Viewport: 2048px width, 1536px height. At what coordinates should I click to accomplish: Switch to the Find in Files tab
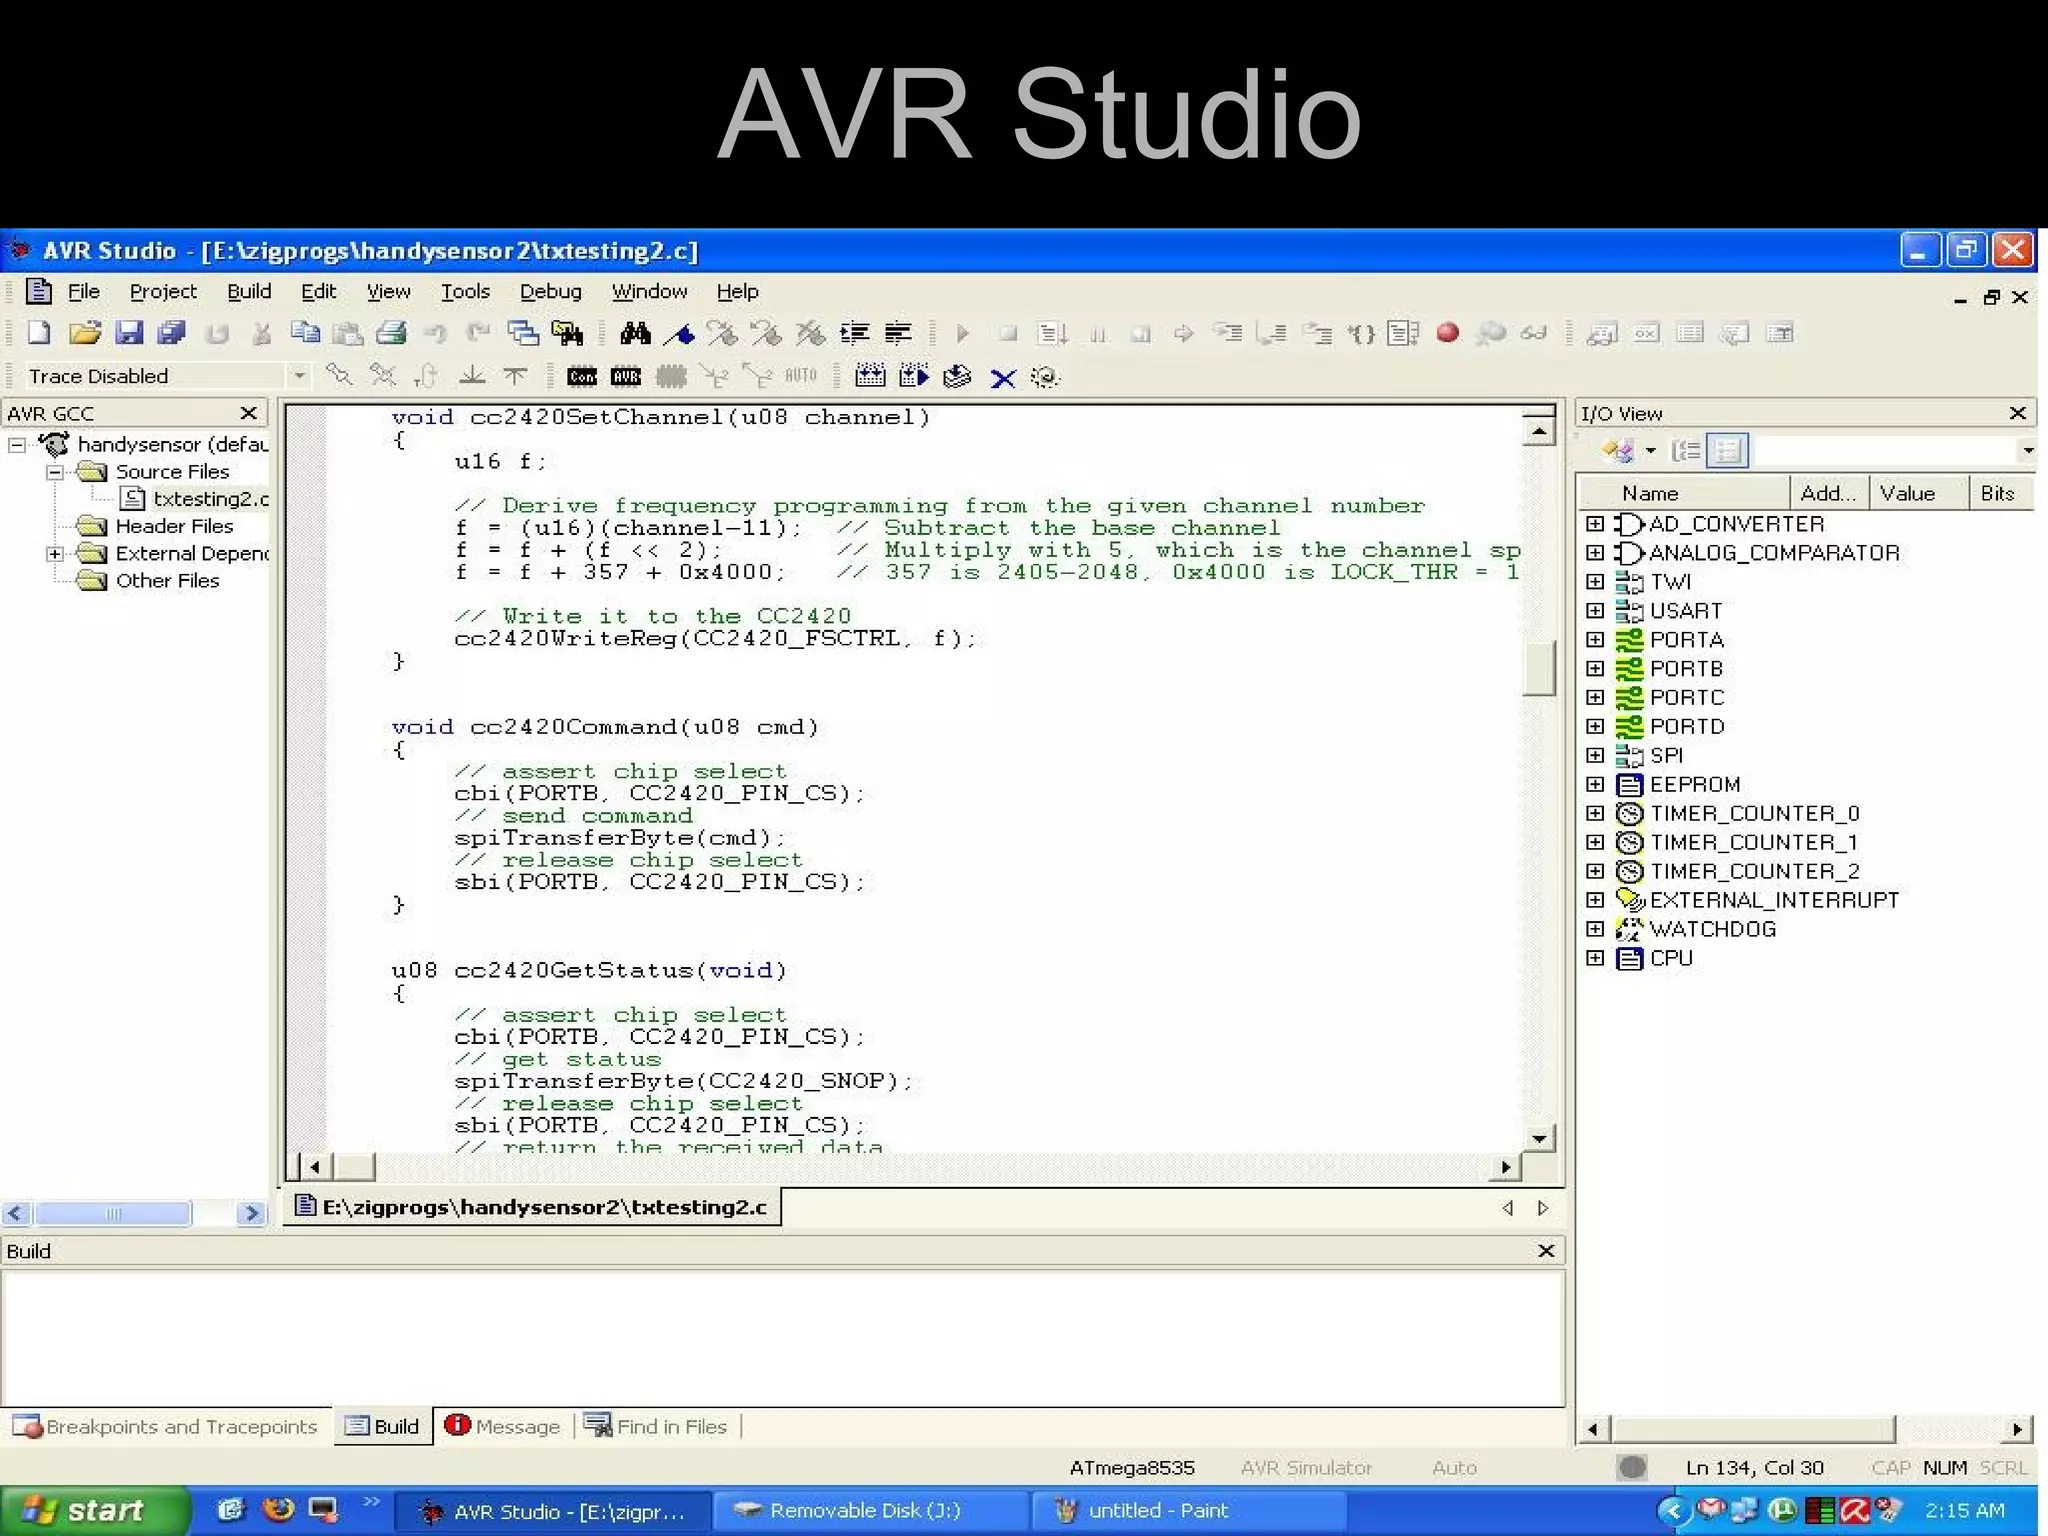click(x=656, y=1426)
